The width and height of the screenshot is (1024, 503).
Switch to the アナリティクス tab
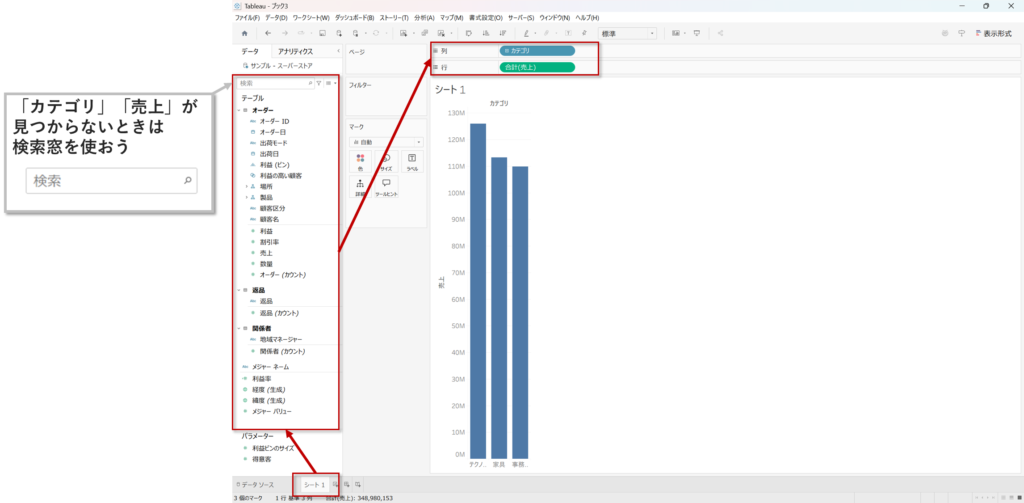[295, 51]
